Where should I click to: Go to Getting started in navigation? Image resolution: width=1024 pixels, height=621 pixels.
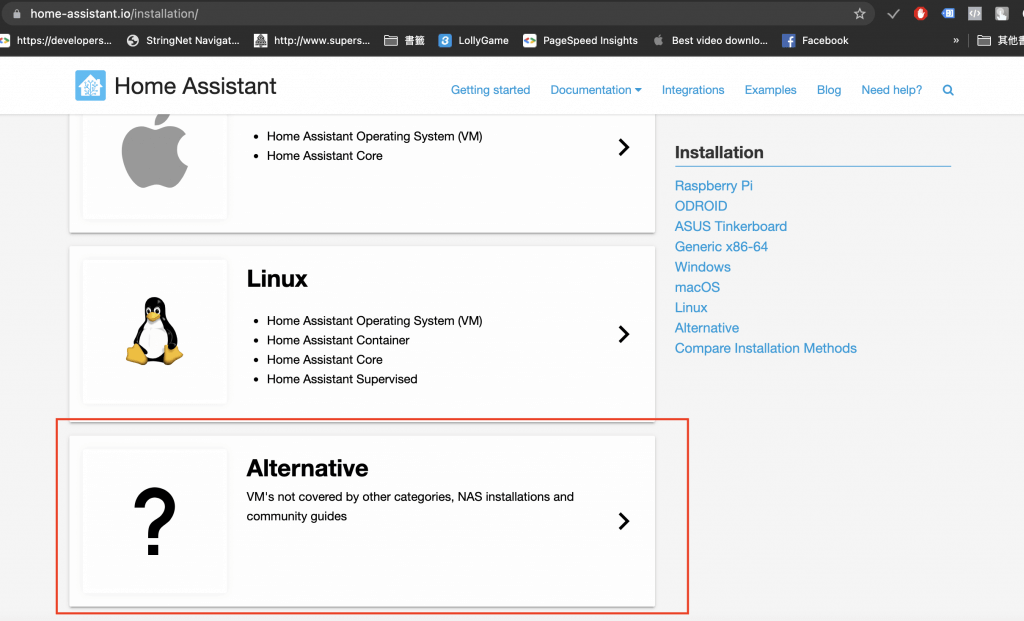[490, 90]
